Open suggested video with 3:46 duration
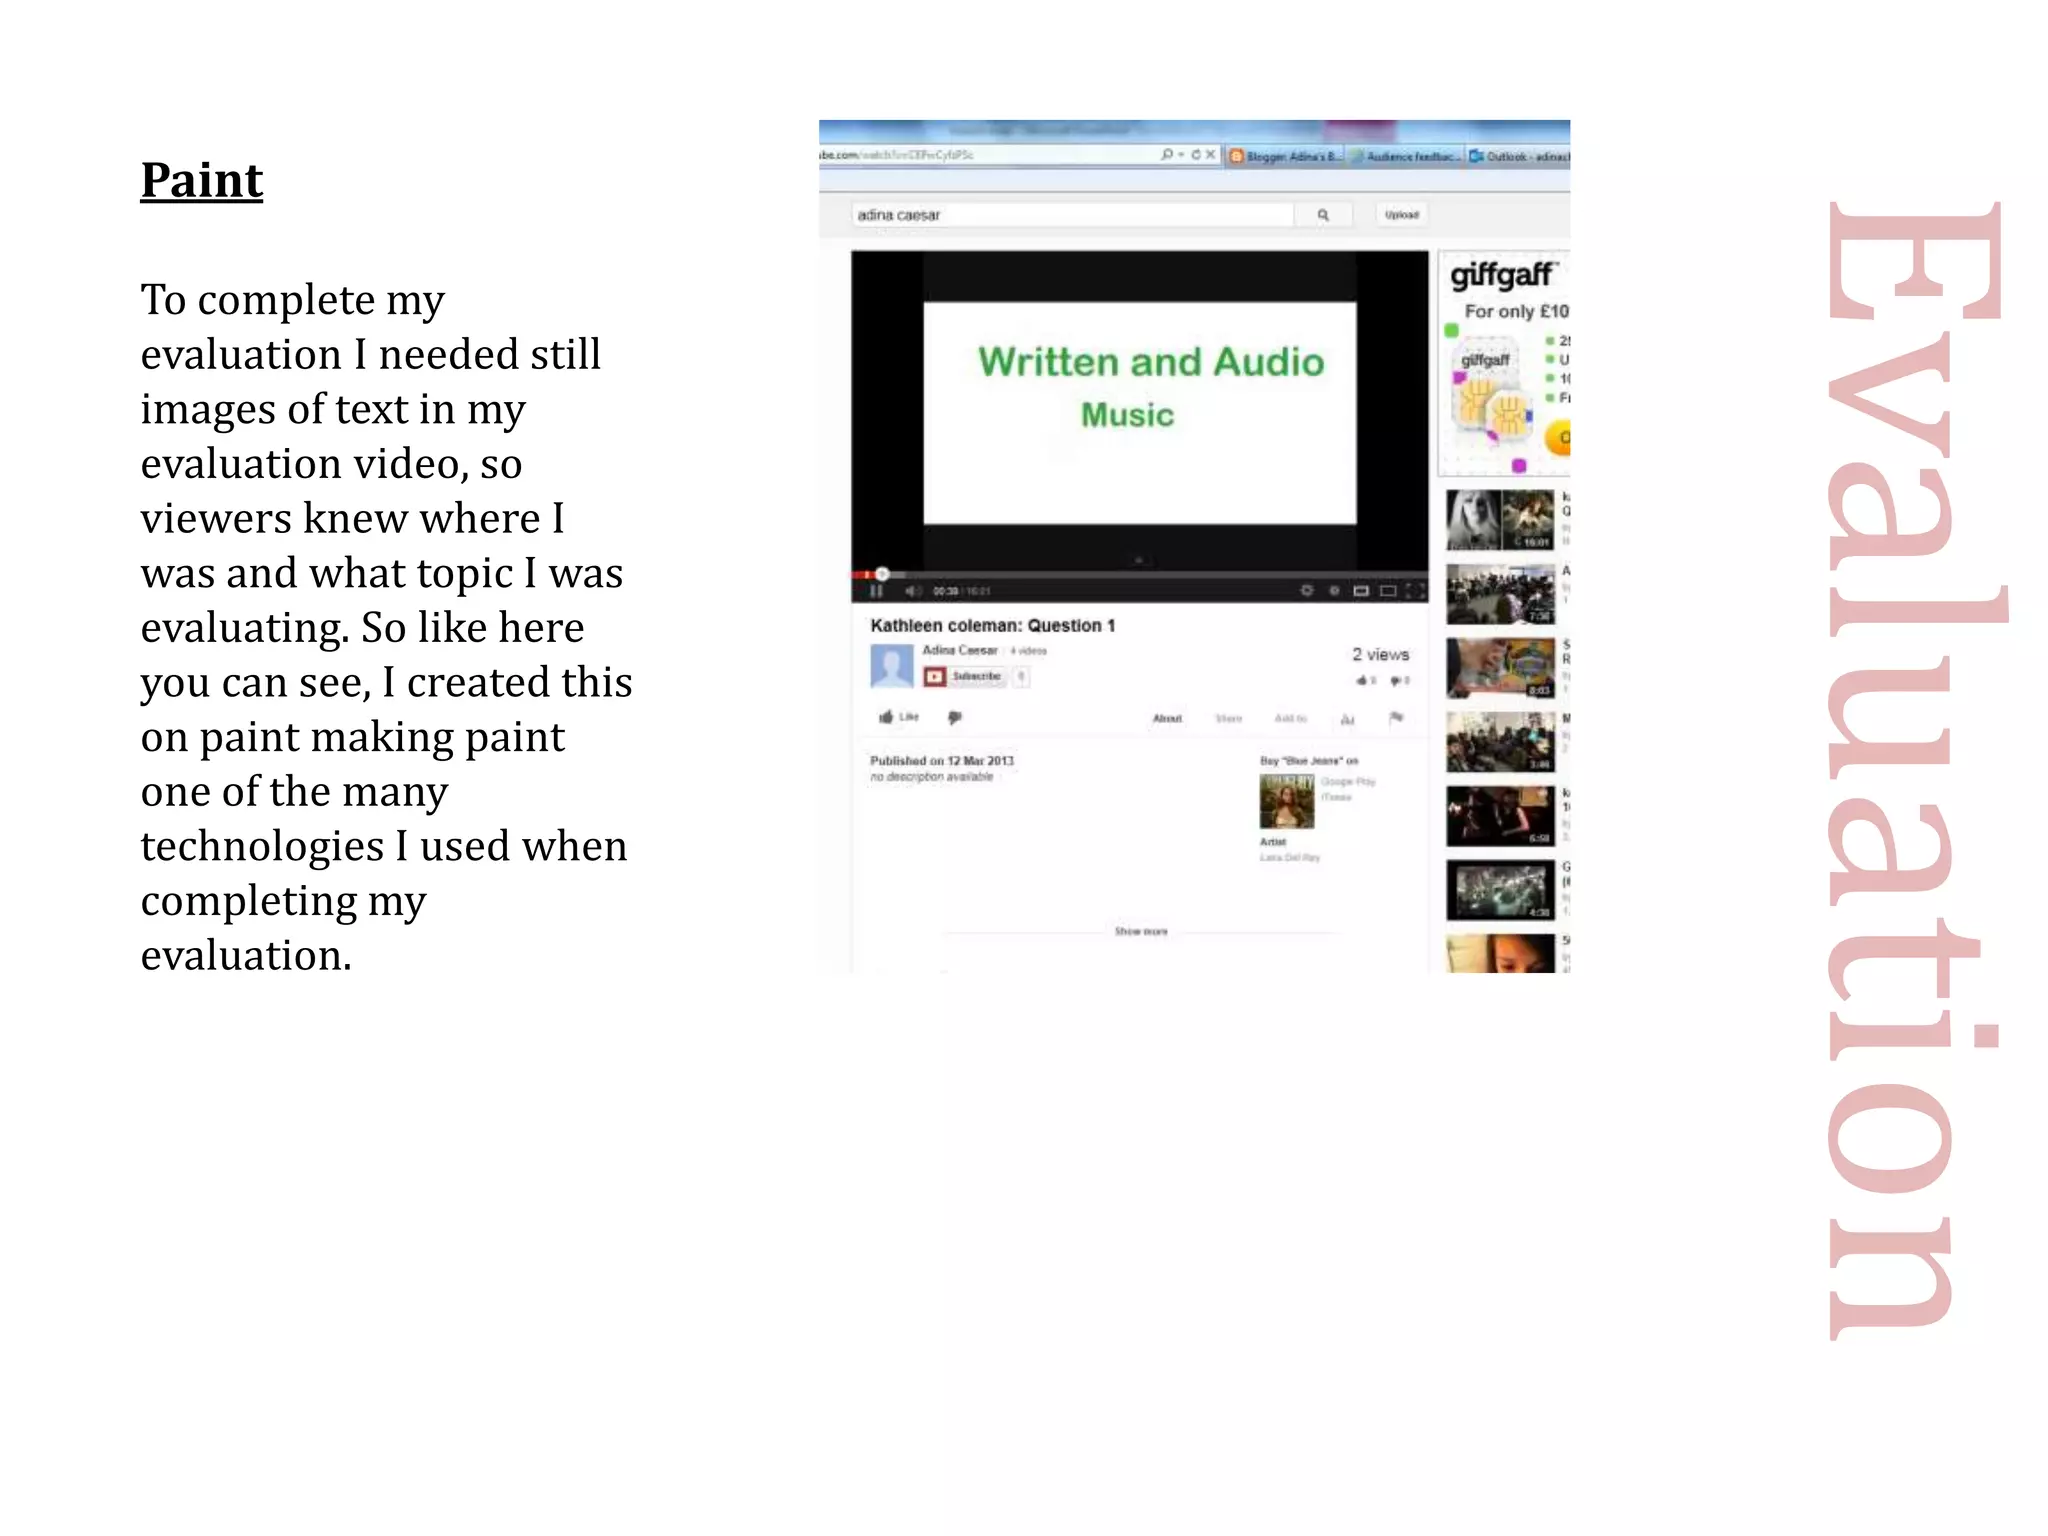The width and height of the screenshot is (2048, 1536). point(1500,742)
